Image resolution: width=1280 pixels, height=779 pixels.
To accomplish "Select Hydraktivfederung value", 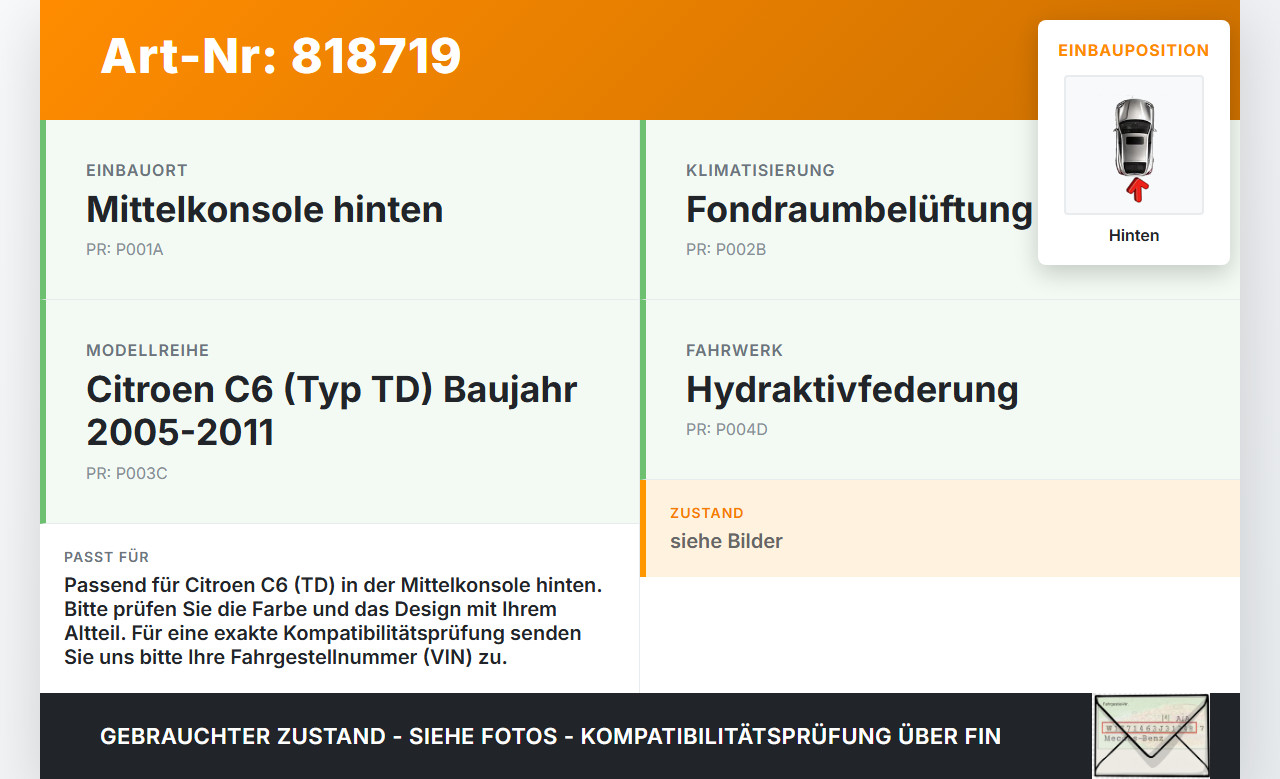I will [x=852, y=389].
